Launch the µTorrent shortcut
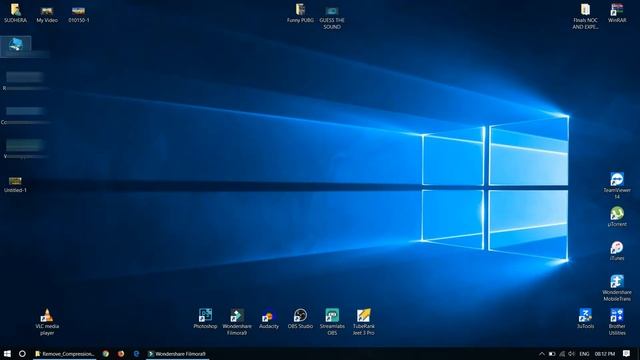640x360 pixels. [x=617, y=217]
